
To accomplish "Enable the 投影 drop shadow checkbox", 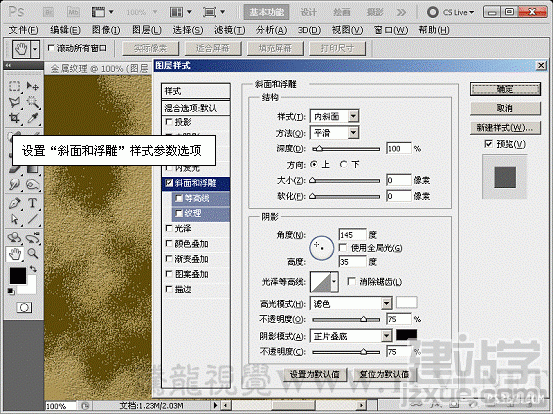I will (169, 122).
